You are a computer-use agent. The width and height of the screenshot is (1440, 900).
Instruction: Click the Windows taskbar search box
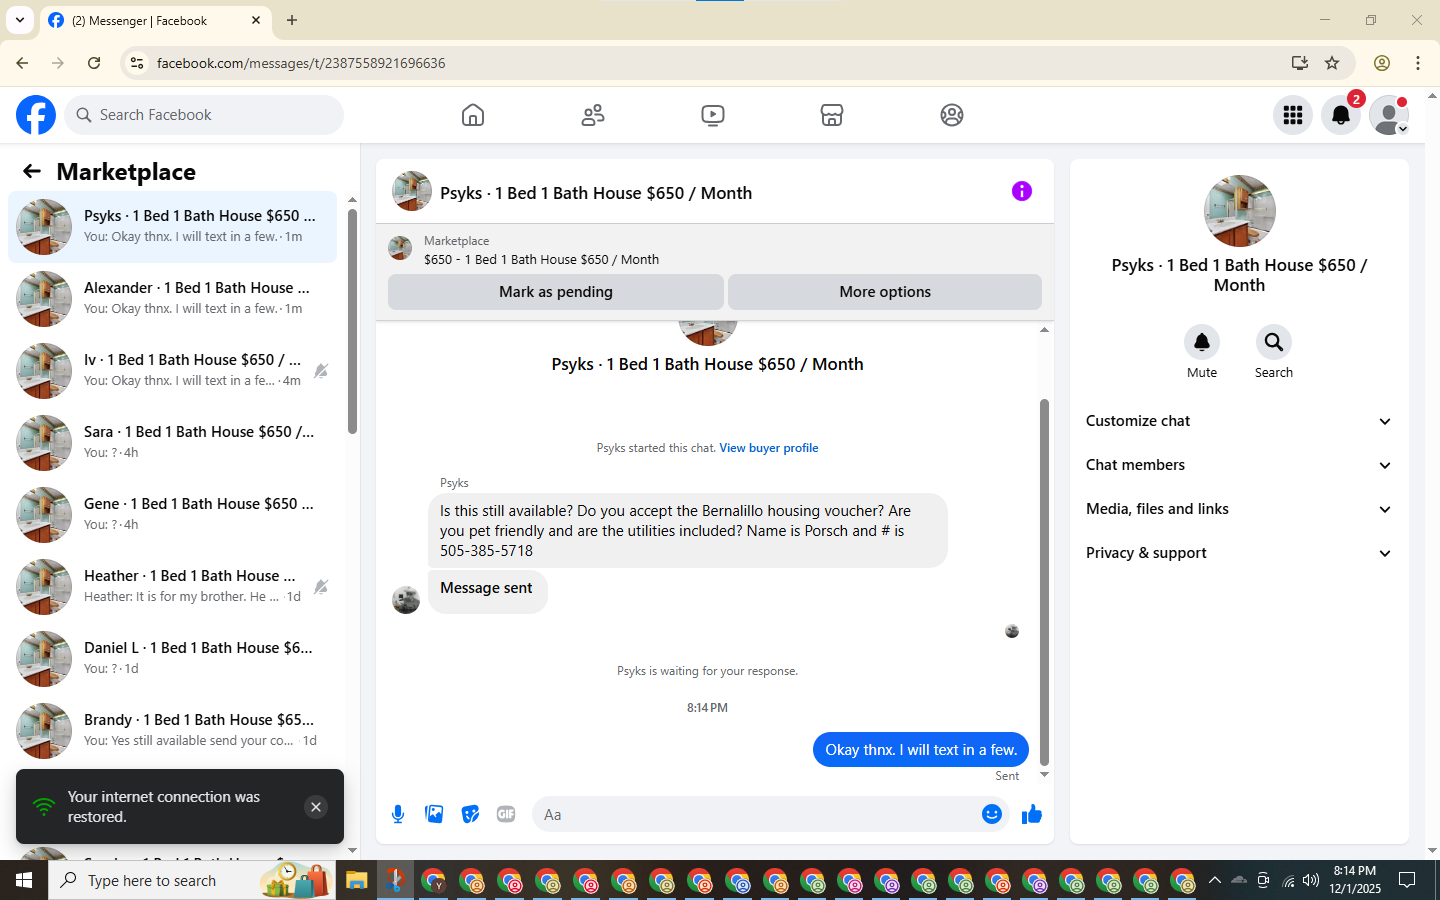pyautogui.click(x=190, y=881)
